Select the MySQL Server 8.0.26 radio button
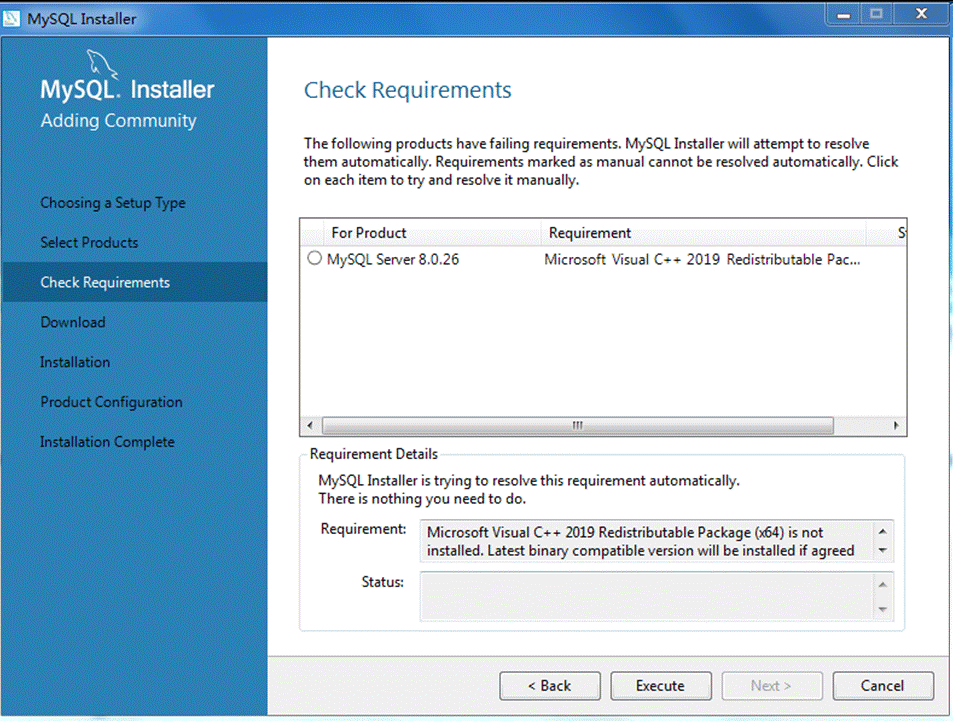Image resolution: width=953 pixels, height=721 pixels. [314, 258]
